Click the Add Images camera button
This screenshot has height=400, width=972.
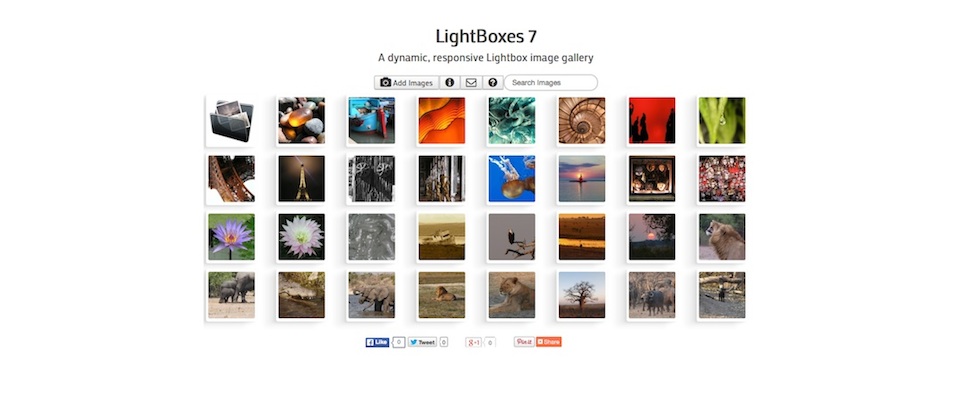(407, 82)
